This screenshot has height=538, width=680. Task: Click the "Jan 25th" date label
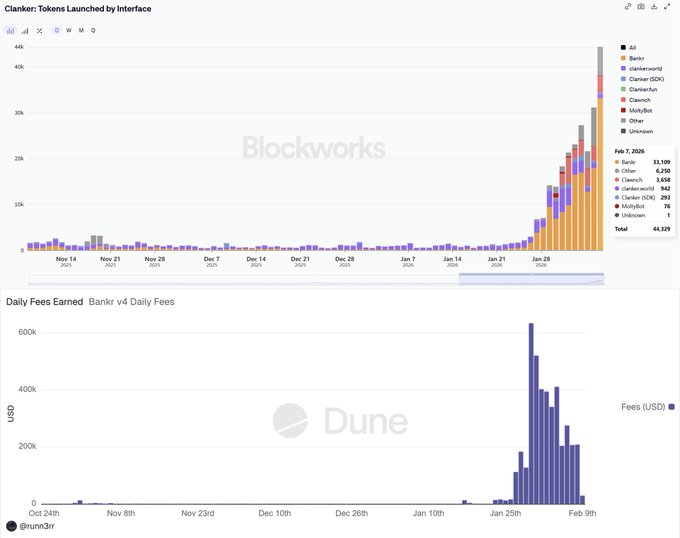tap(505, 513)
